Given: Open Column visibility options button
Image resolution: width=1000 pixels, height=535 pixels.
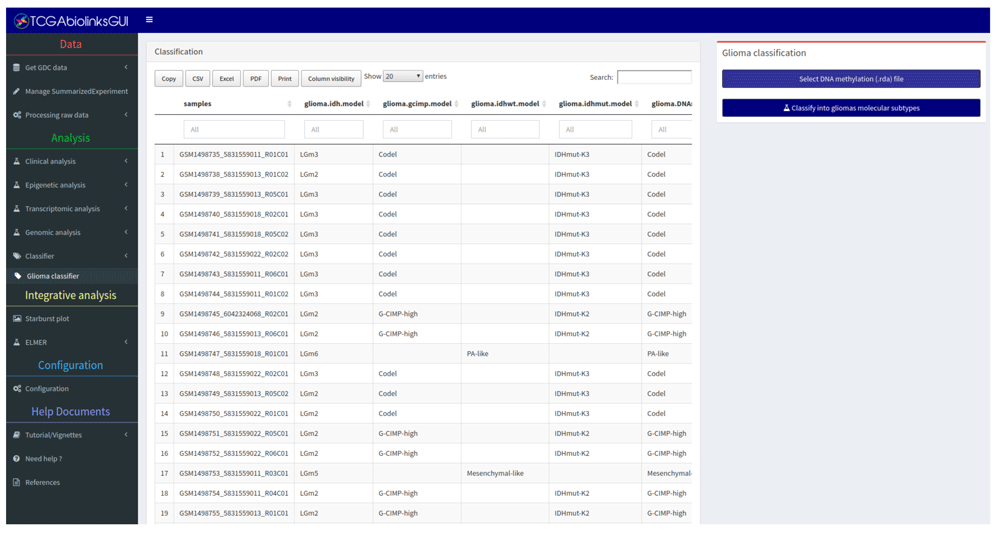Looking at the screenshot, I should [331, 78].
